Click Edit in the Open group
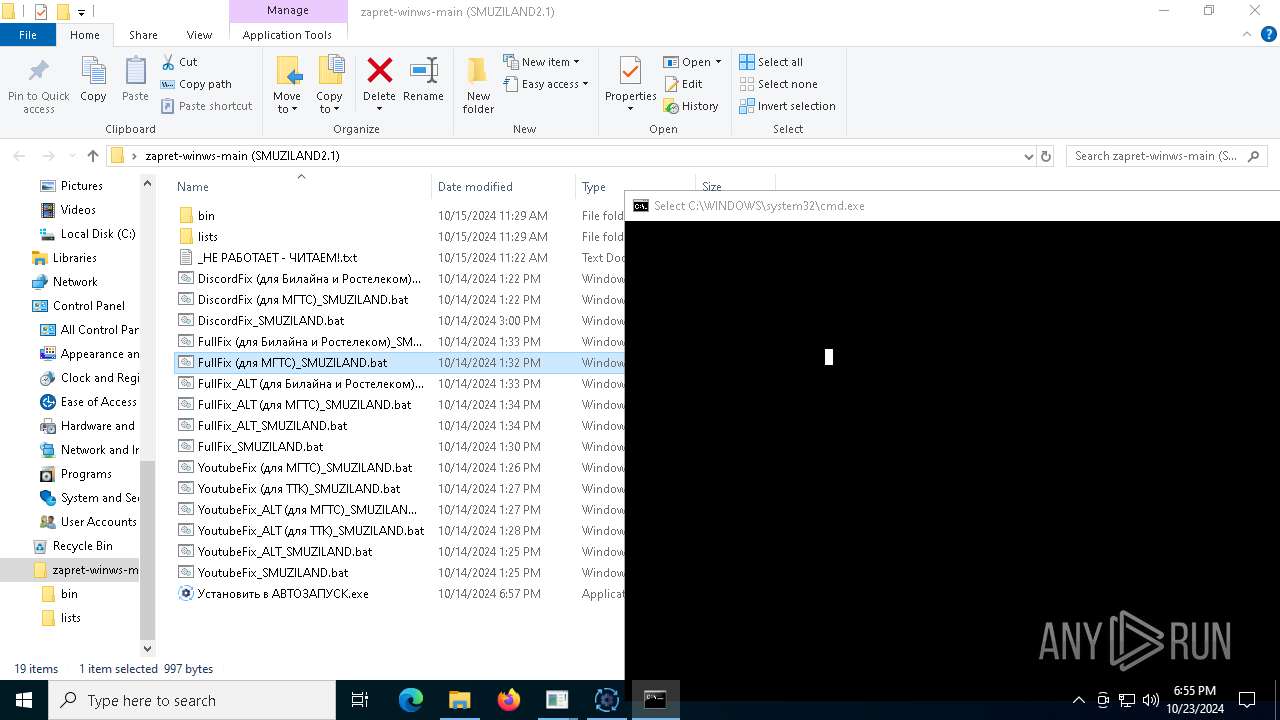 683,84
